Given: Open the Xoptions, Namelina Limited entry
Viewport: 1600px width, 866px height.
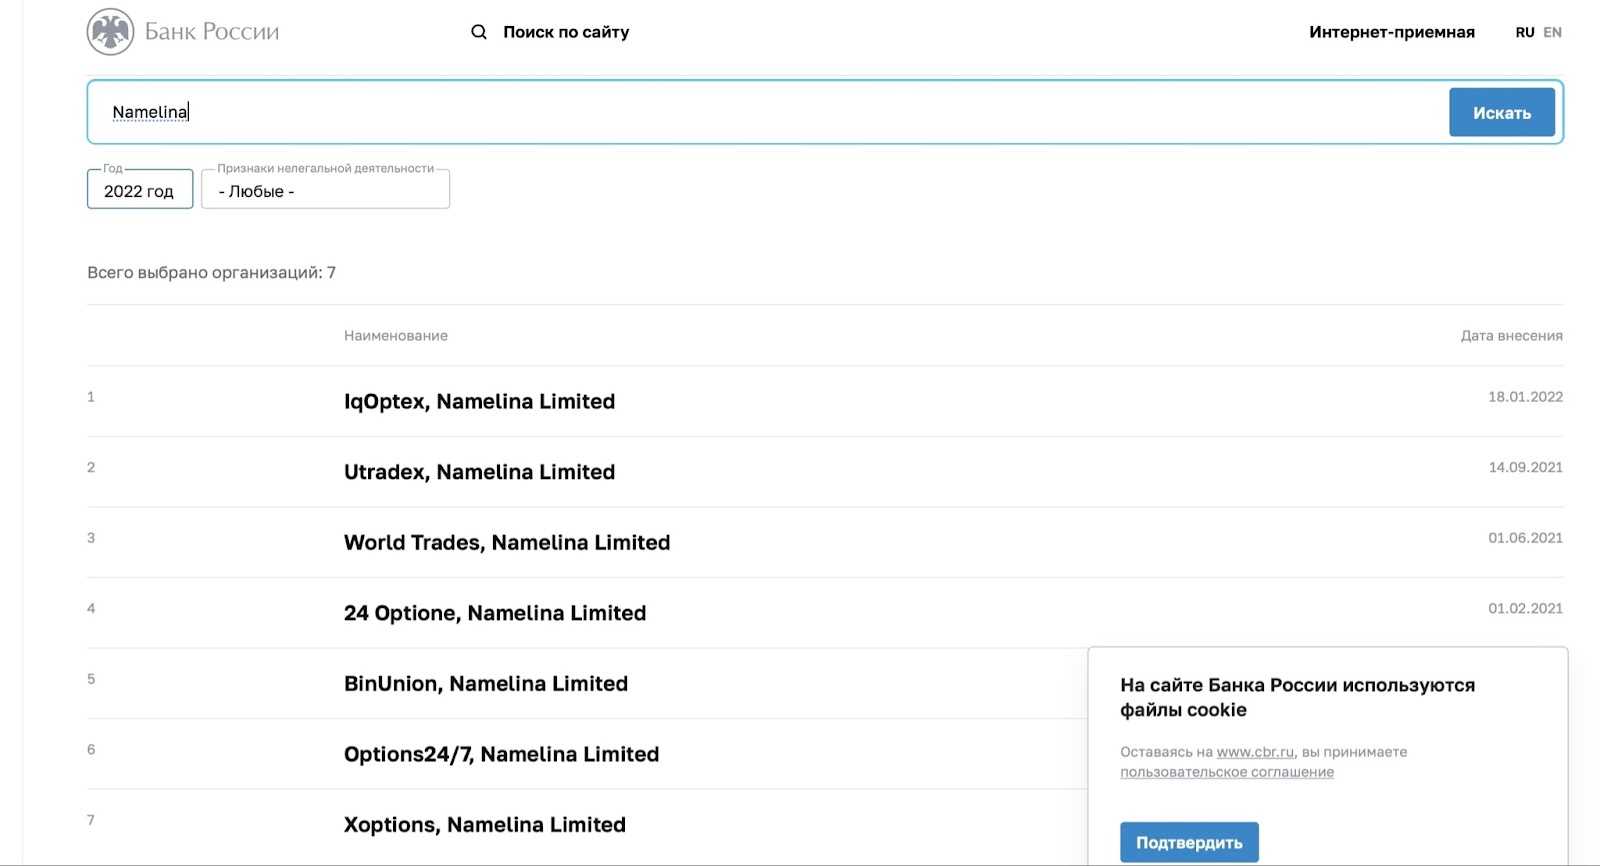Looking at the screenshot, I should pyautogui.click(x=484, y=825).
